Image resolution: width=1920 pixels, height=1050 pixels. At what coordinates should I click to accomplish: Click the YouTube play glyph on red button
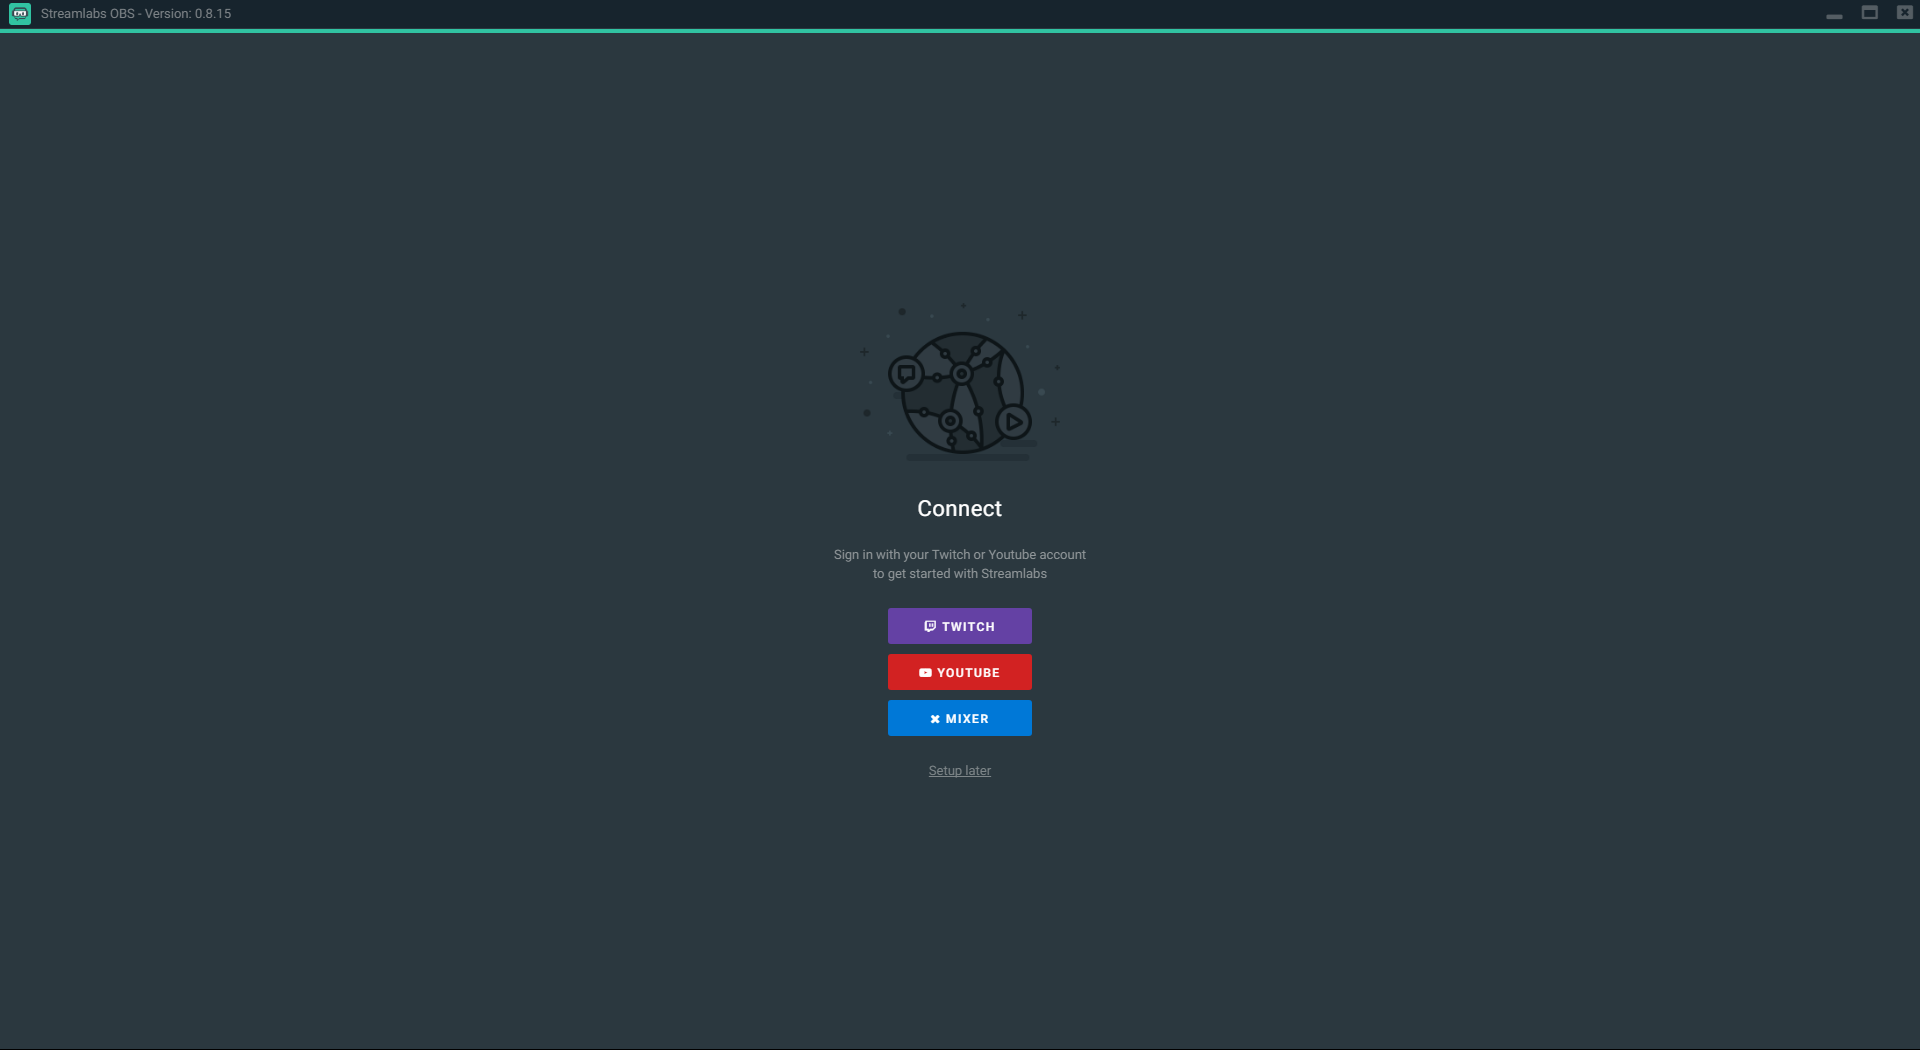click(925, 673)
